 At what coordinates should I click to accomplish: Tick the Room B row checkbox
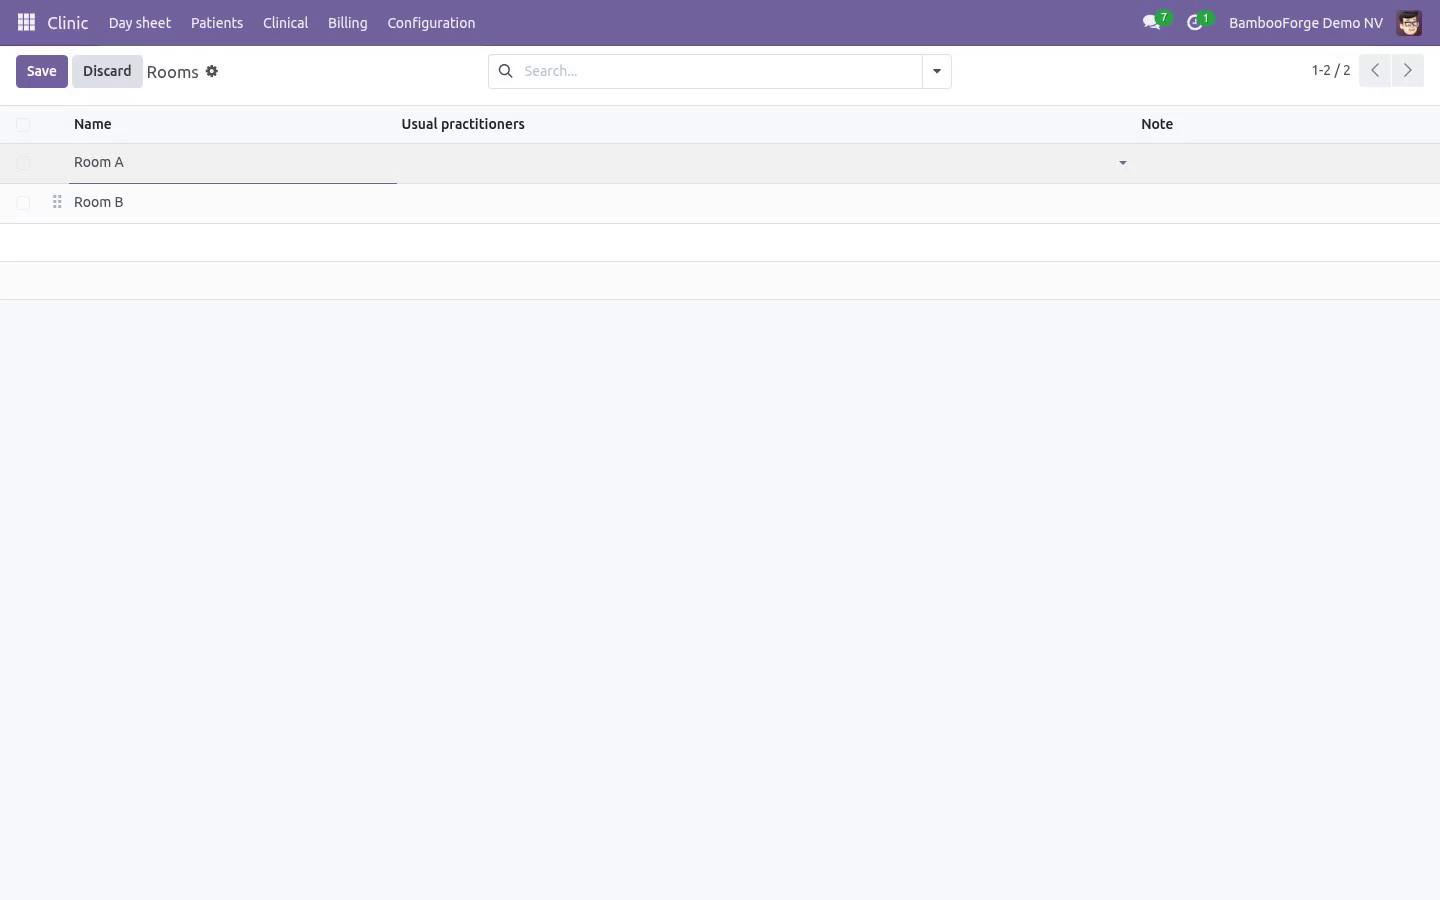(23, 203)
